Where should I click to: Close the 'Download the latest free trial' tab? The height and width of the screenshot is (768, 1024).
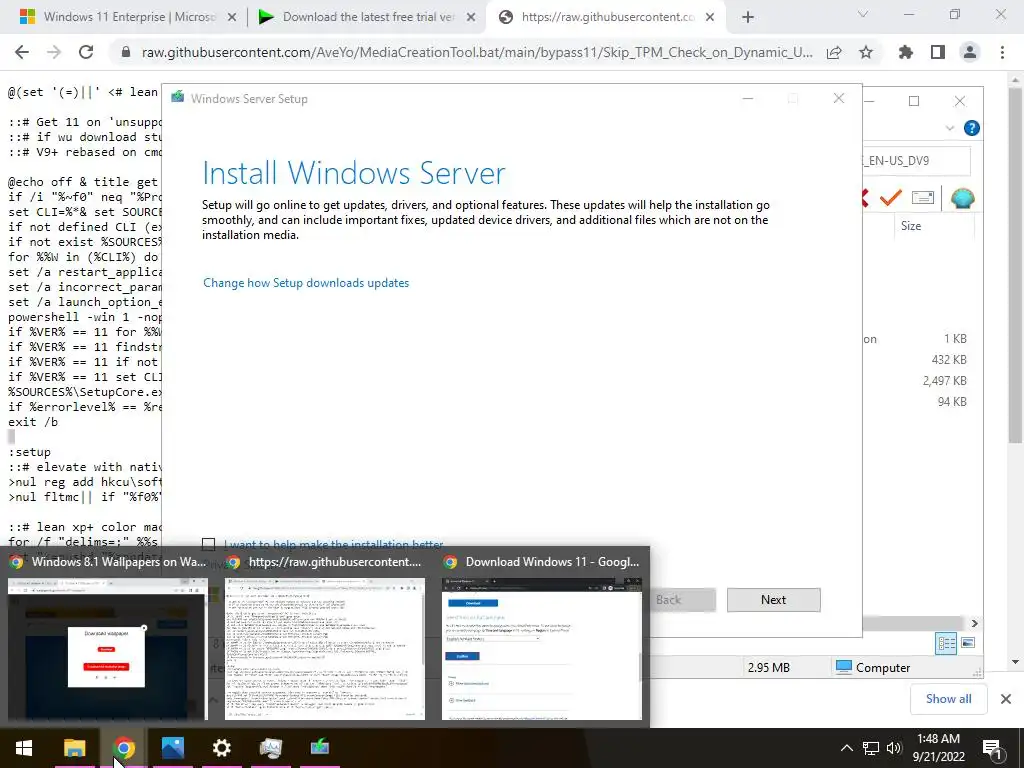471,17
